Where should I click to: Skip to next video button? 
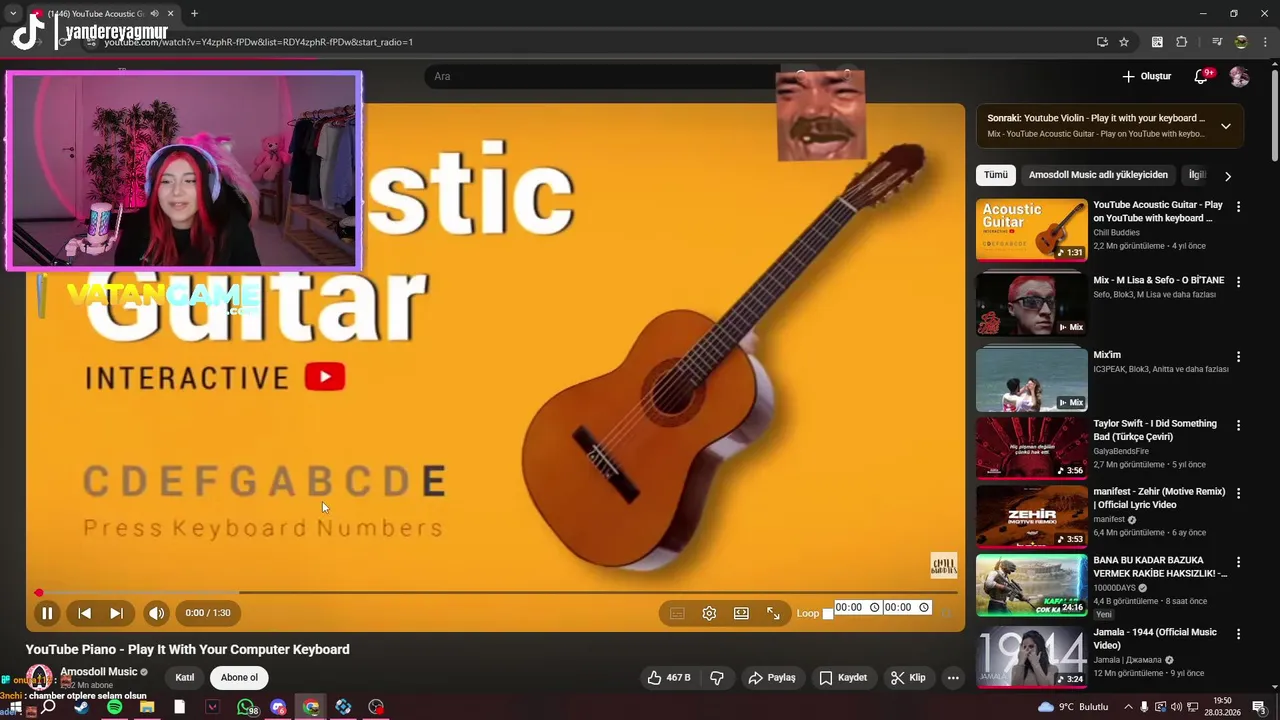coord(117,613)
